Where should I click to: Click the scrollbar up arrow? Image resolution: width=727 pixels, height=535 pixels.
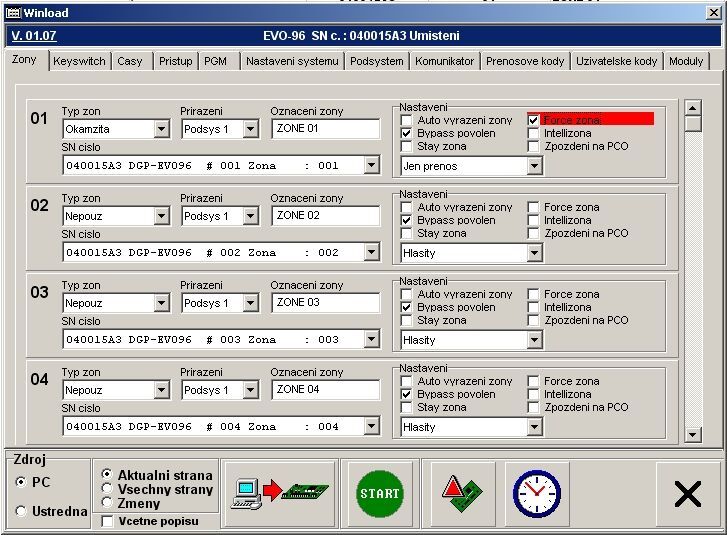point(693,106)
